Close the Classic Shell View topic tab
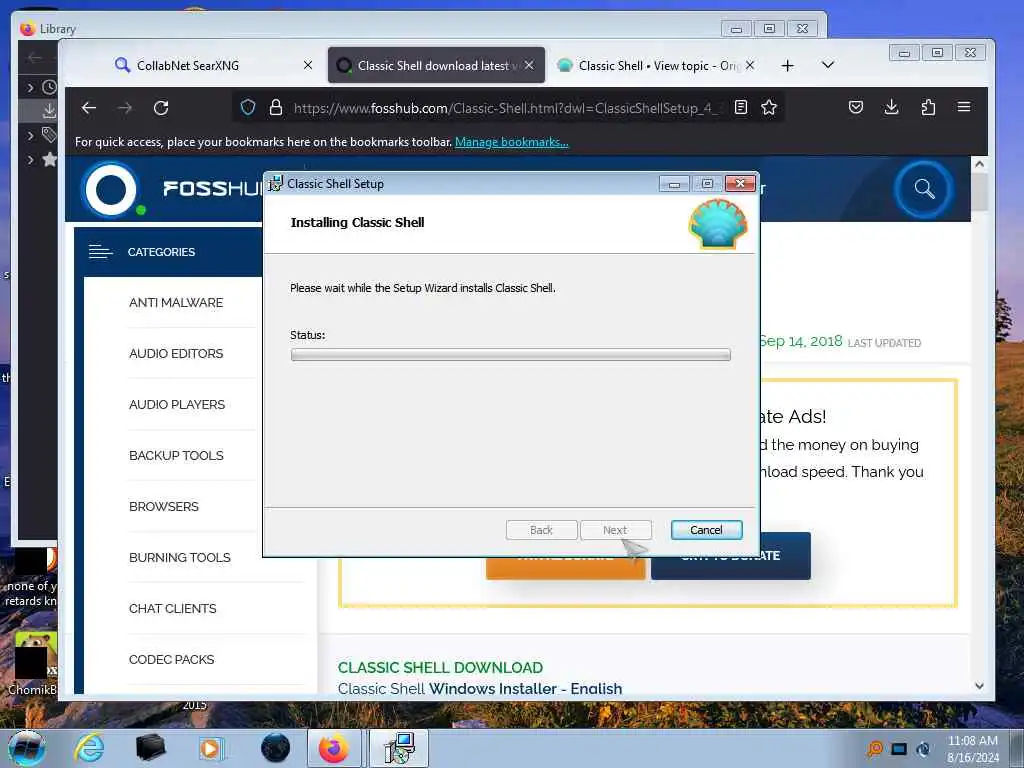1024x768 pixels. click(x=750, y=65)
